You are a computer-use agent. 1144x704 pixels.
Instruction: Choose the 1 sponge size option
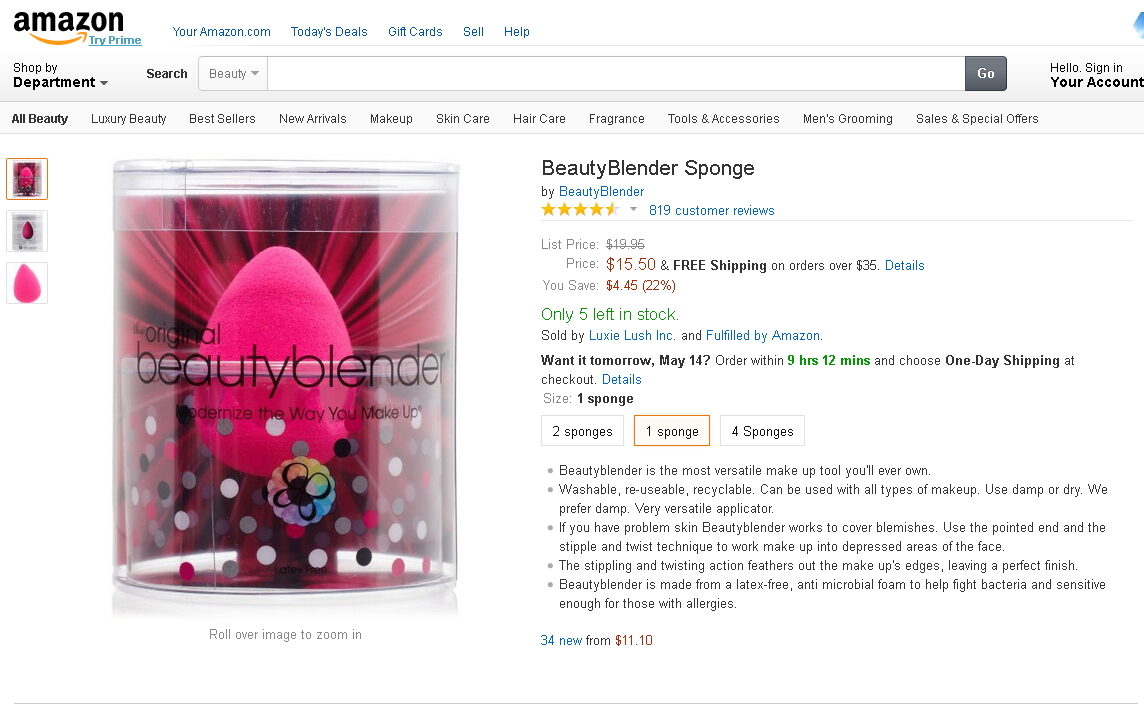672,431
